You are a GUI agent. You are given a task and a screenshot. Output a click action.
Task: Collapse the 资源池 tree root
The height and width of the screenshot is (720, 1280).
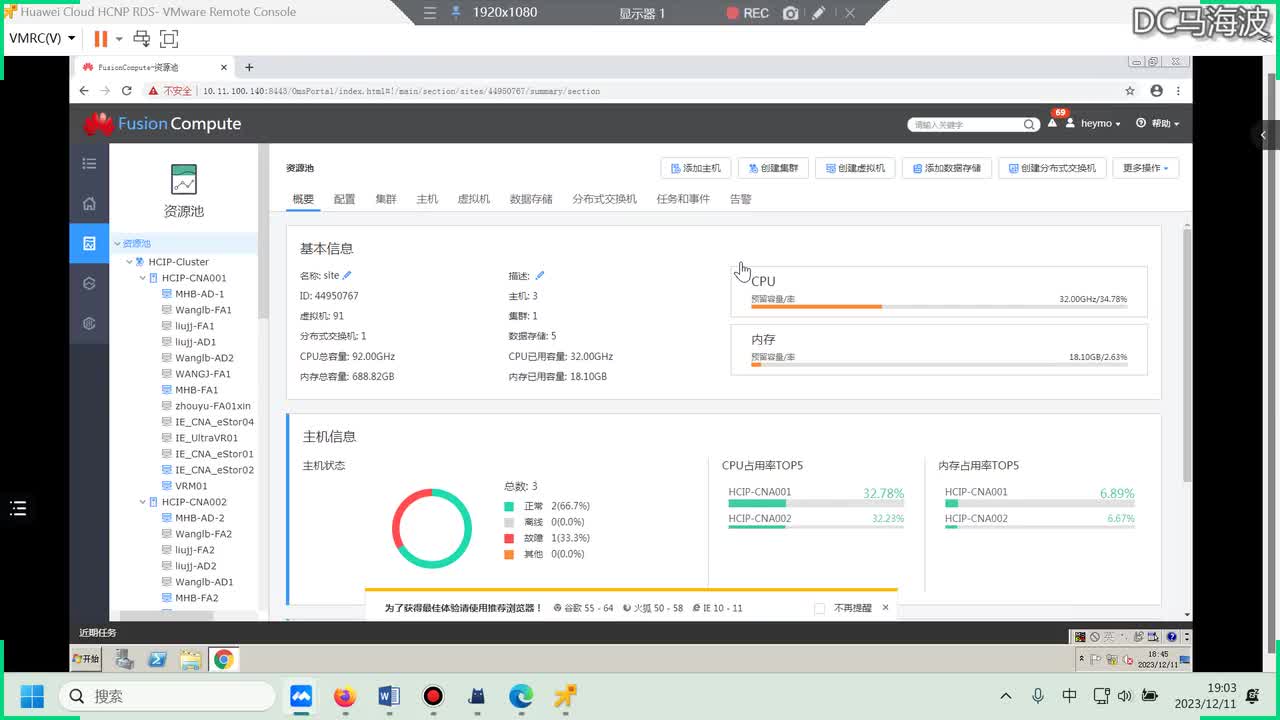coord(117,243)
